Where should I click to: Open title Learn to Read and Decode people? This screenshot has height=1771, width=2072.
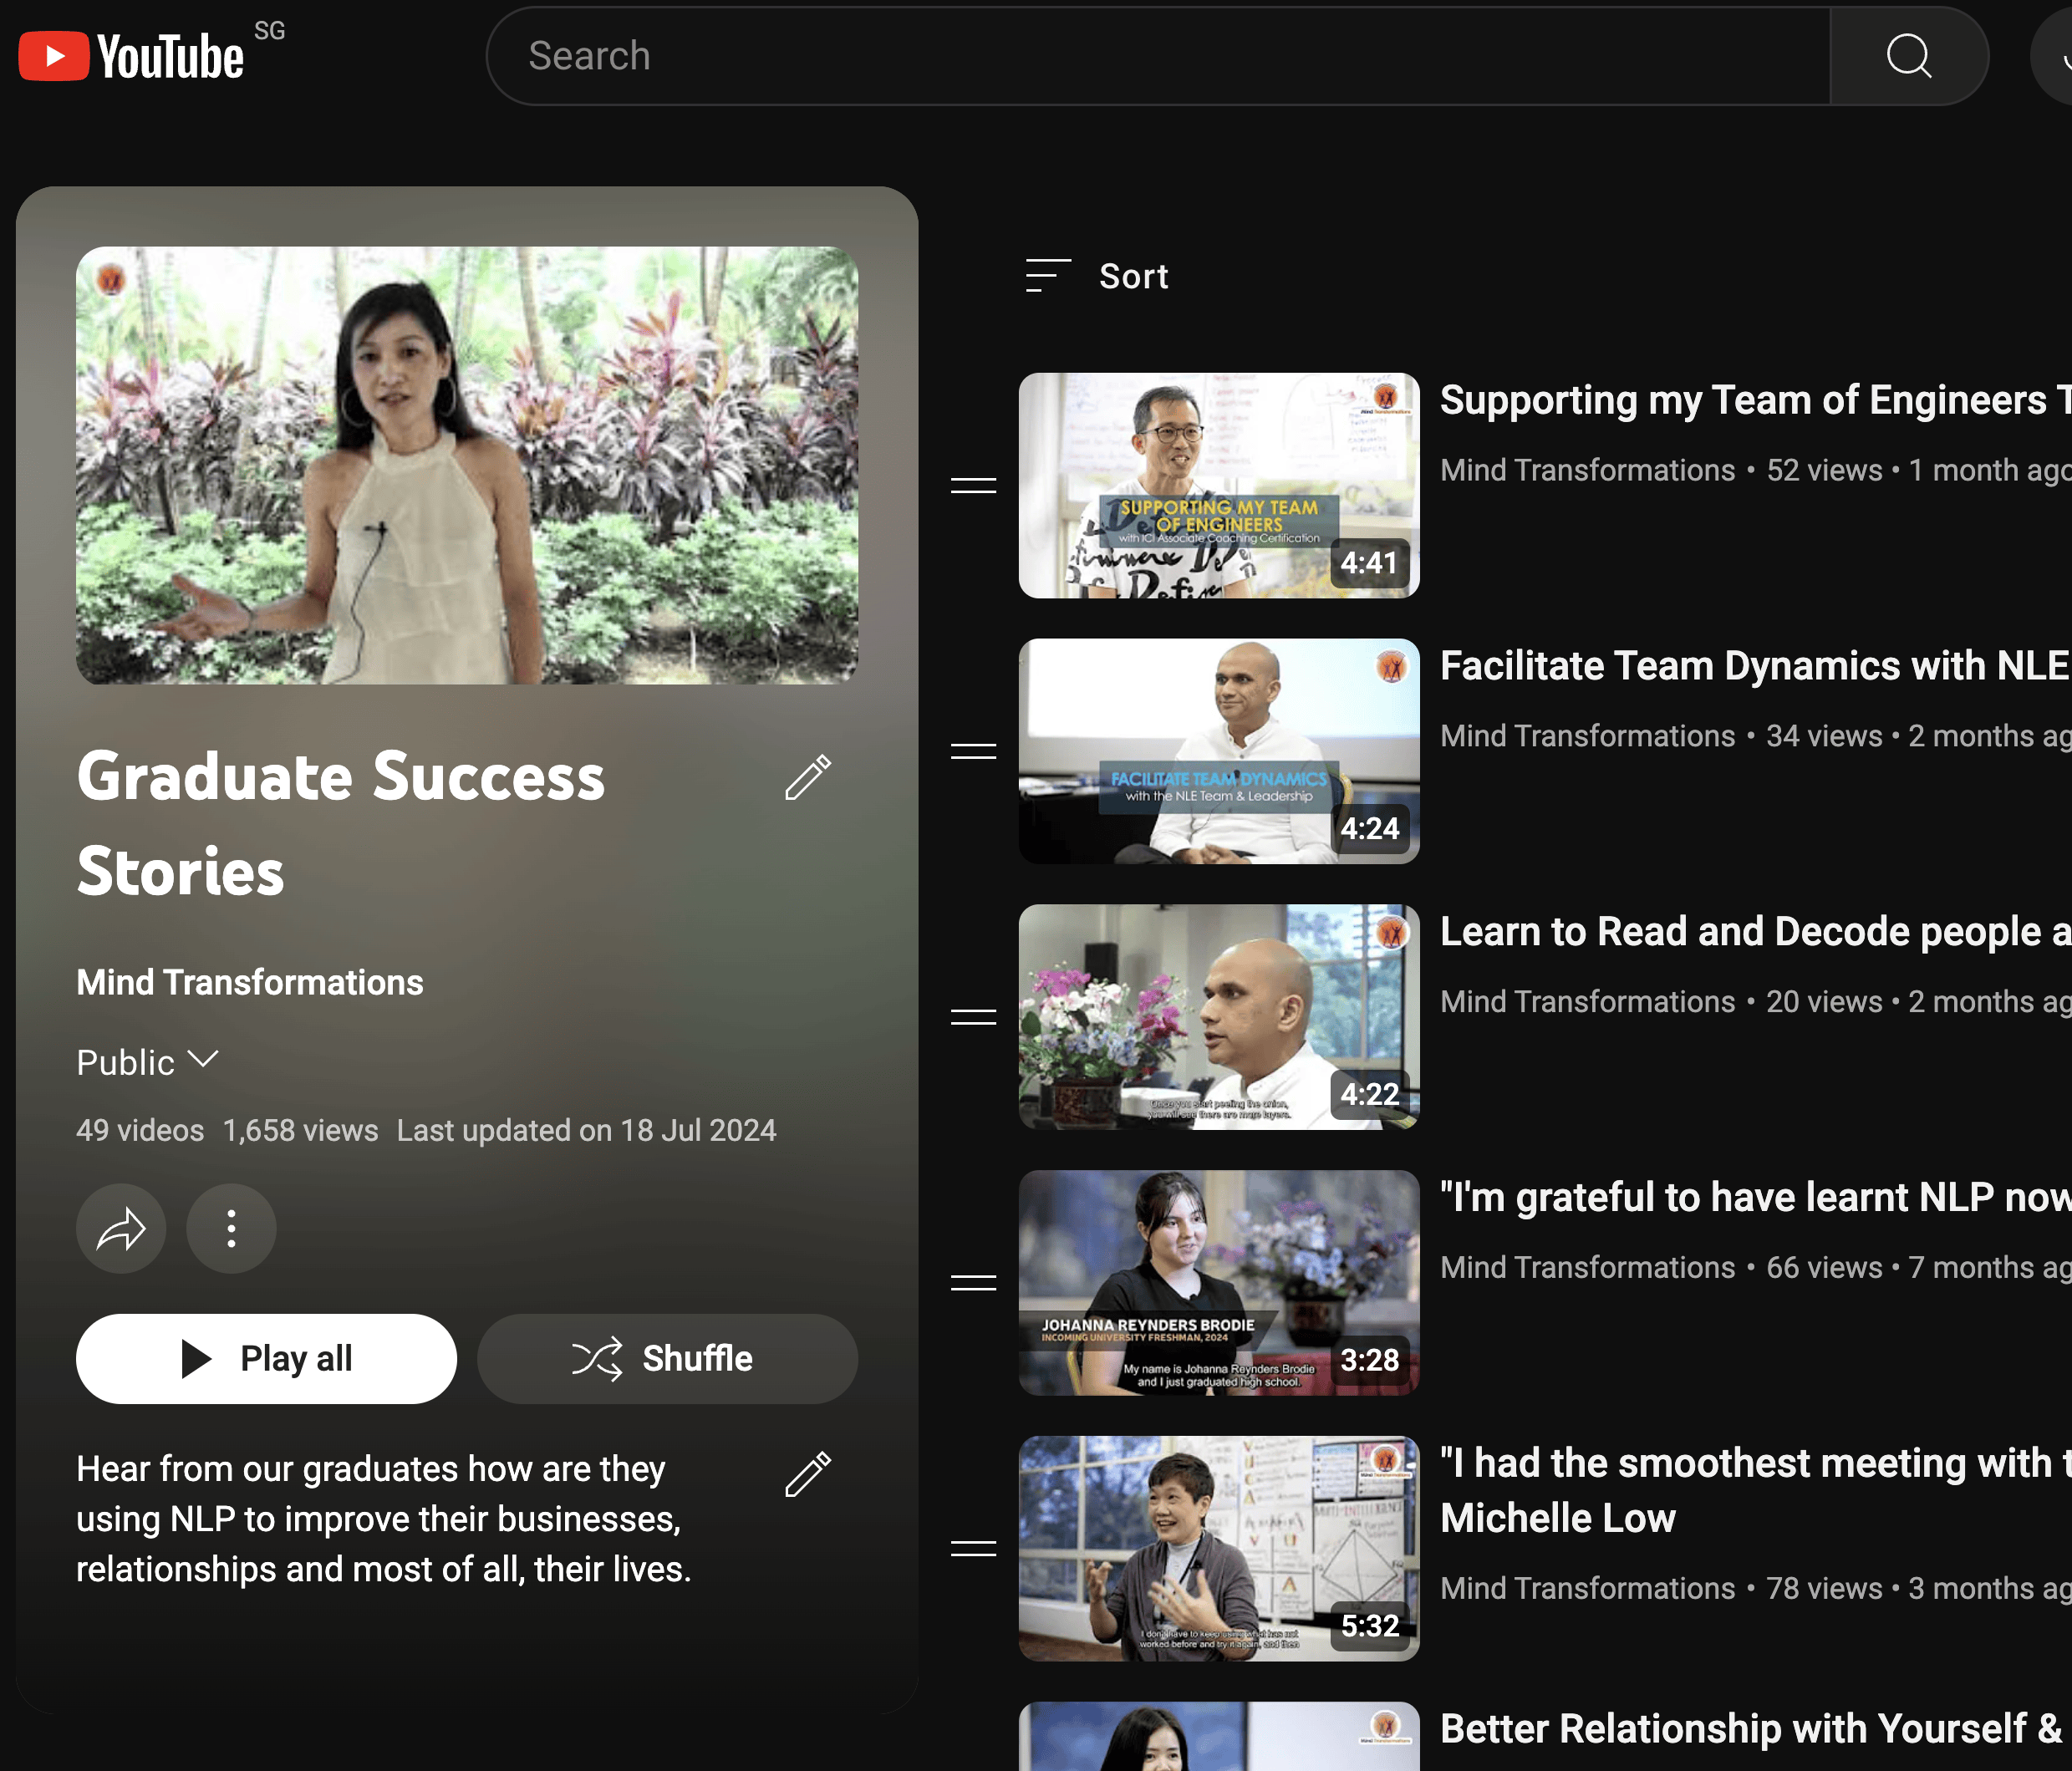(1755, 931)
